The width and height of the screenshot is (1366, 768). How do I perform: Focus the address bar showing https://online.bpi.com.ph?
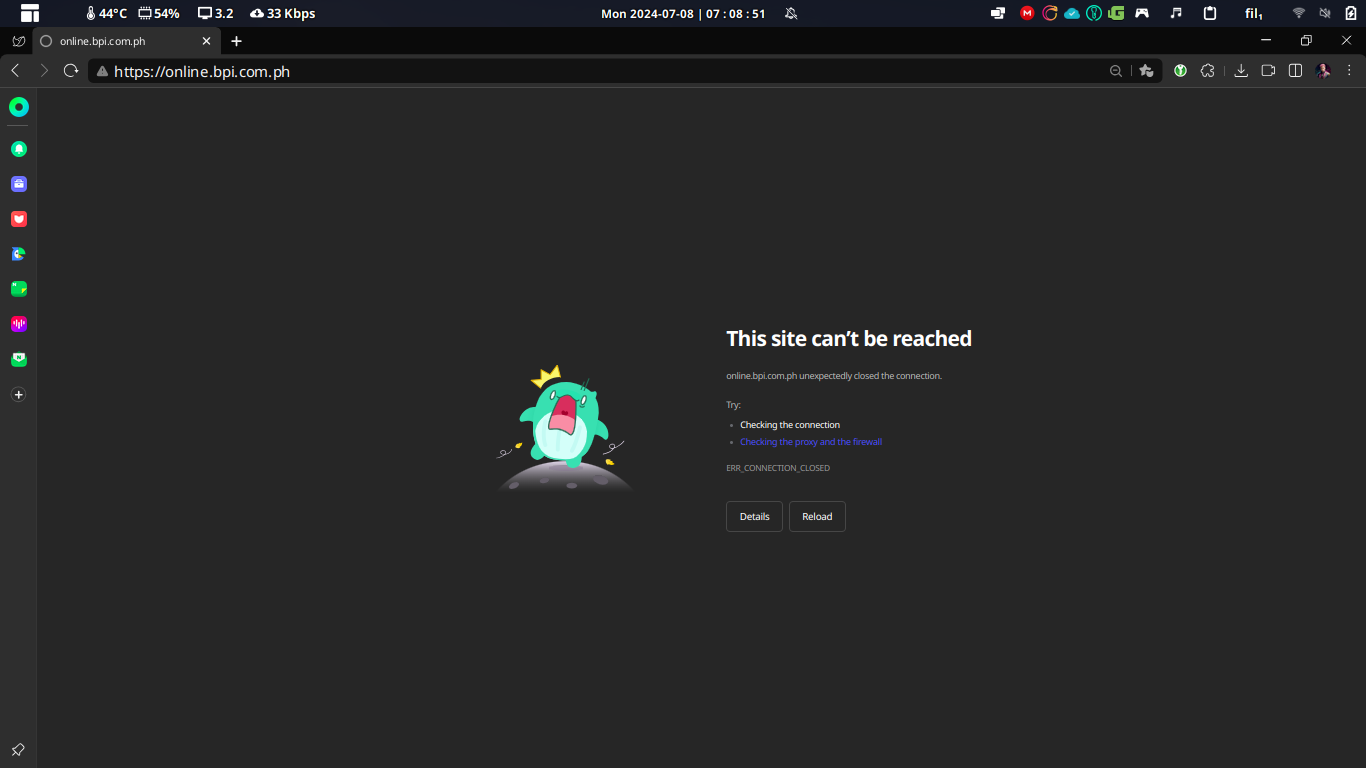pyautogui.click(x=600, y=71)
